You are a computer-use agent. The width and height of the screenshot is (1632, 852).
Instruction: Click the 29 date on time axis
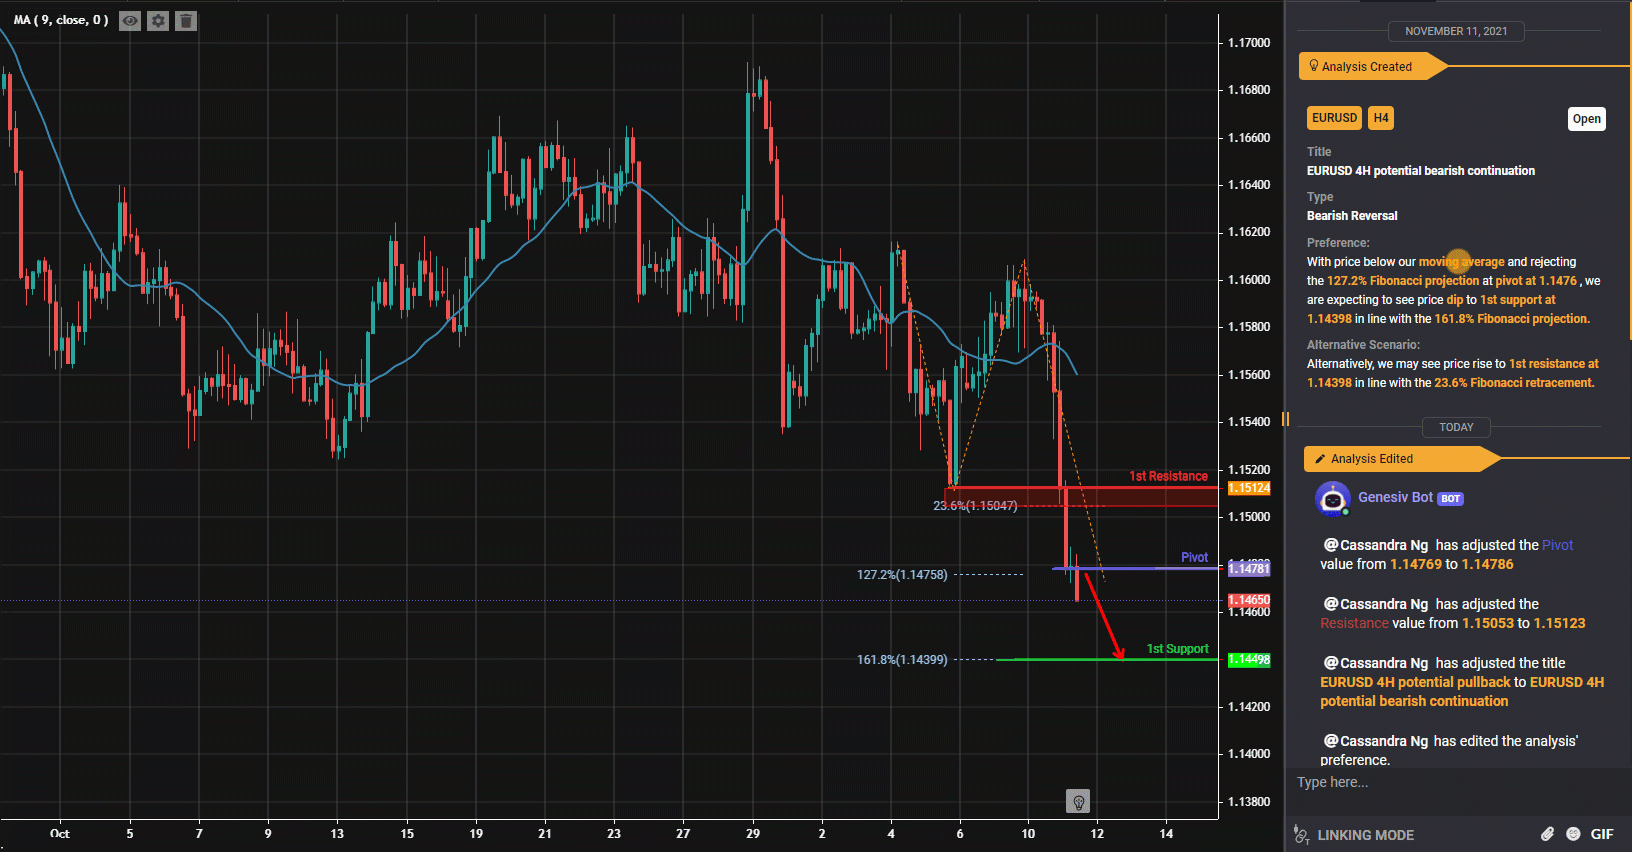753,833
